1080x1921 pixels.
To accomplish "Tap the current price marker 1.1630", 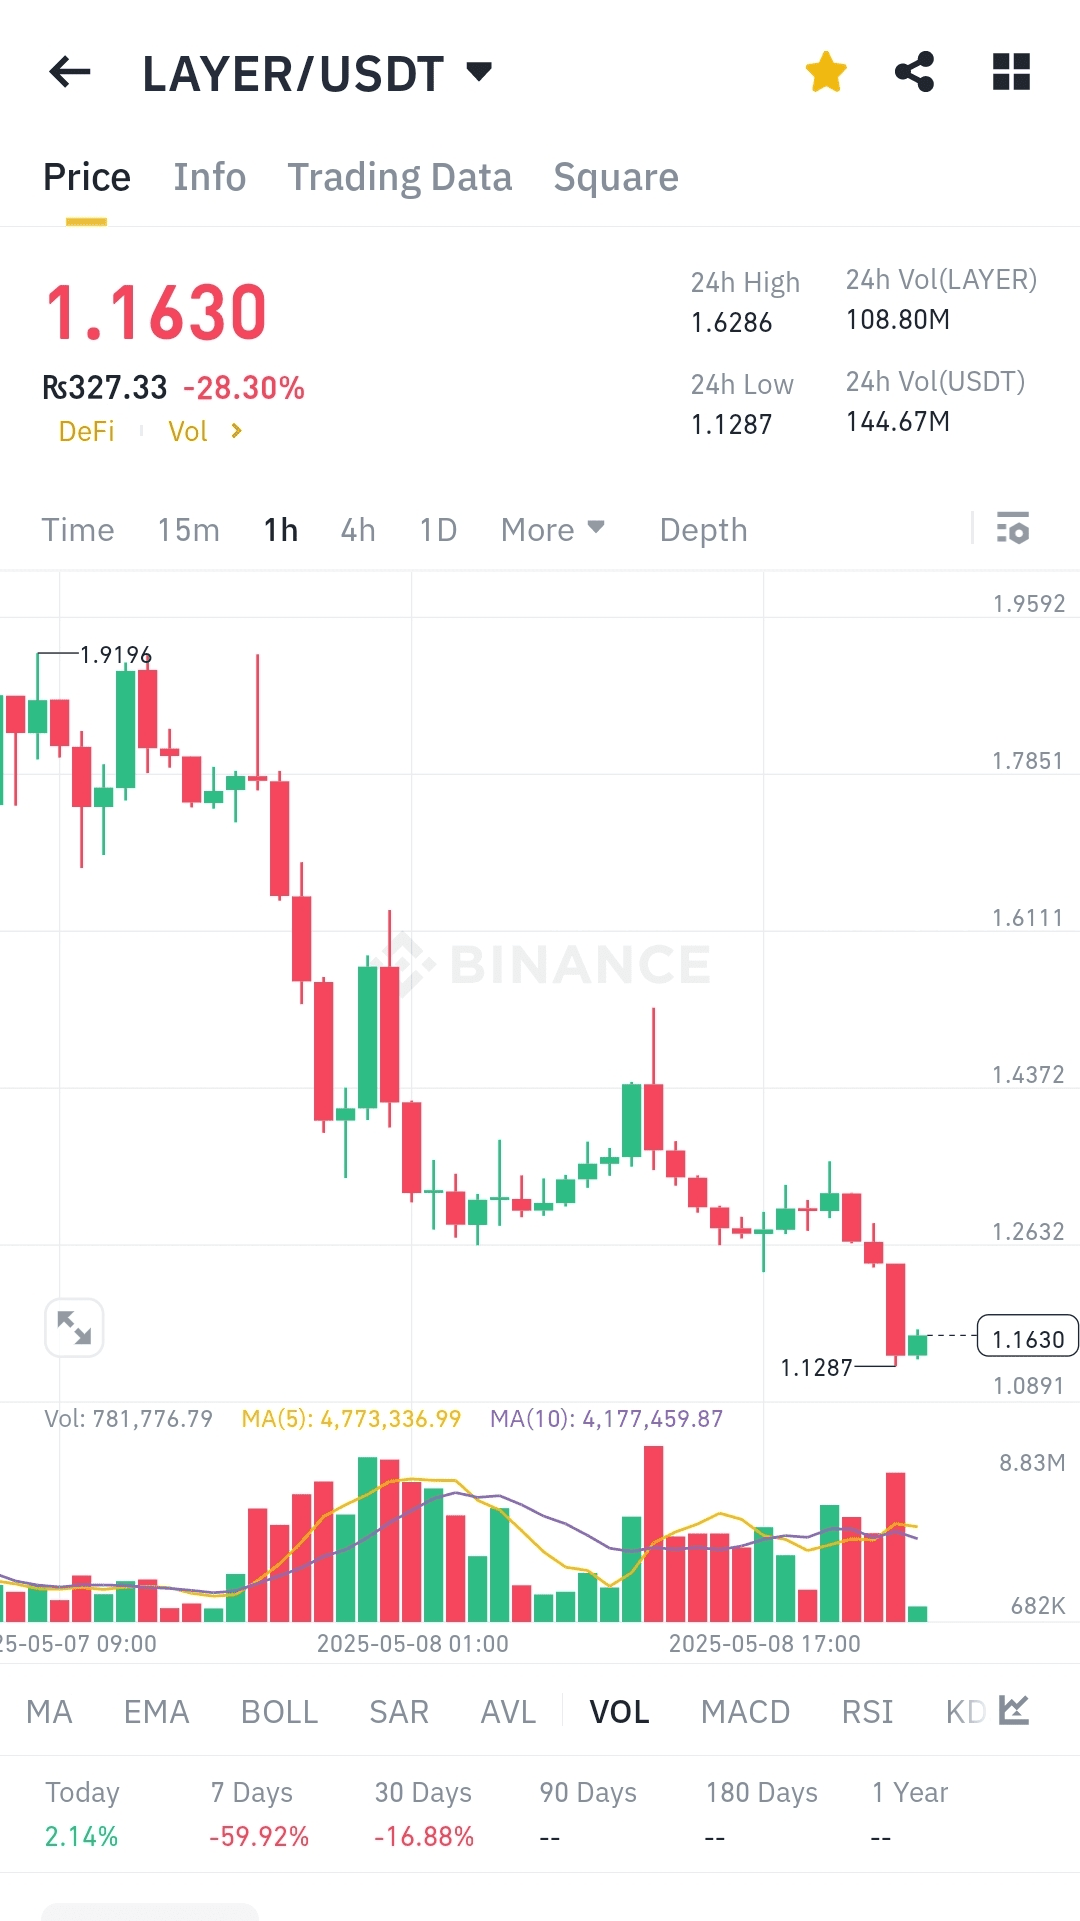I will [x=1027, y=1338].
